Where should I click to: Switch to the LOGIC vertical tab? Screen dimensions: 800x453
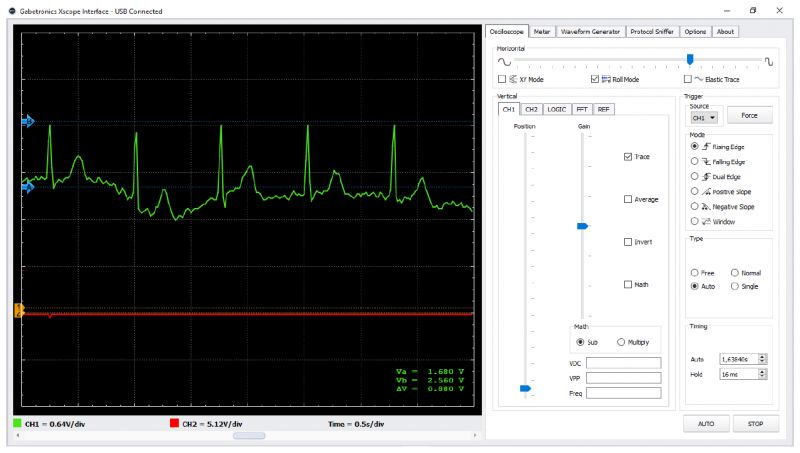(x=557, y=109)
